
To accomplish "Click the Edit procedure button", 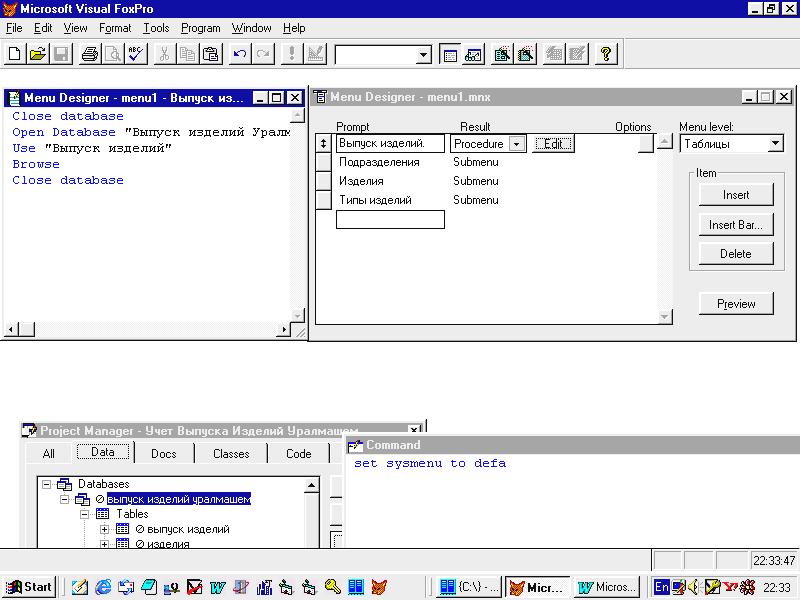I will [x=553, y=144].
